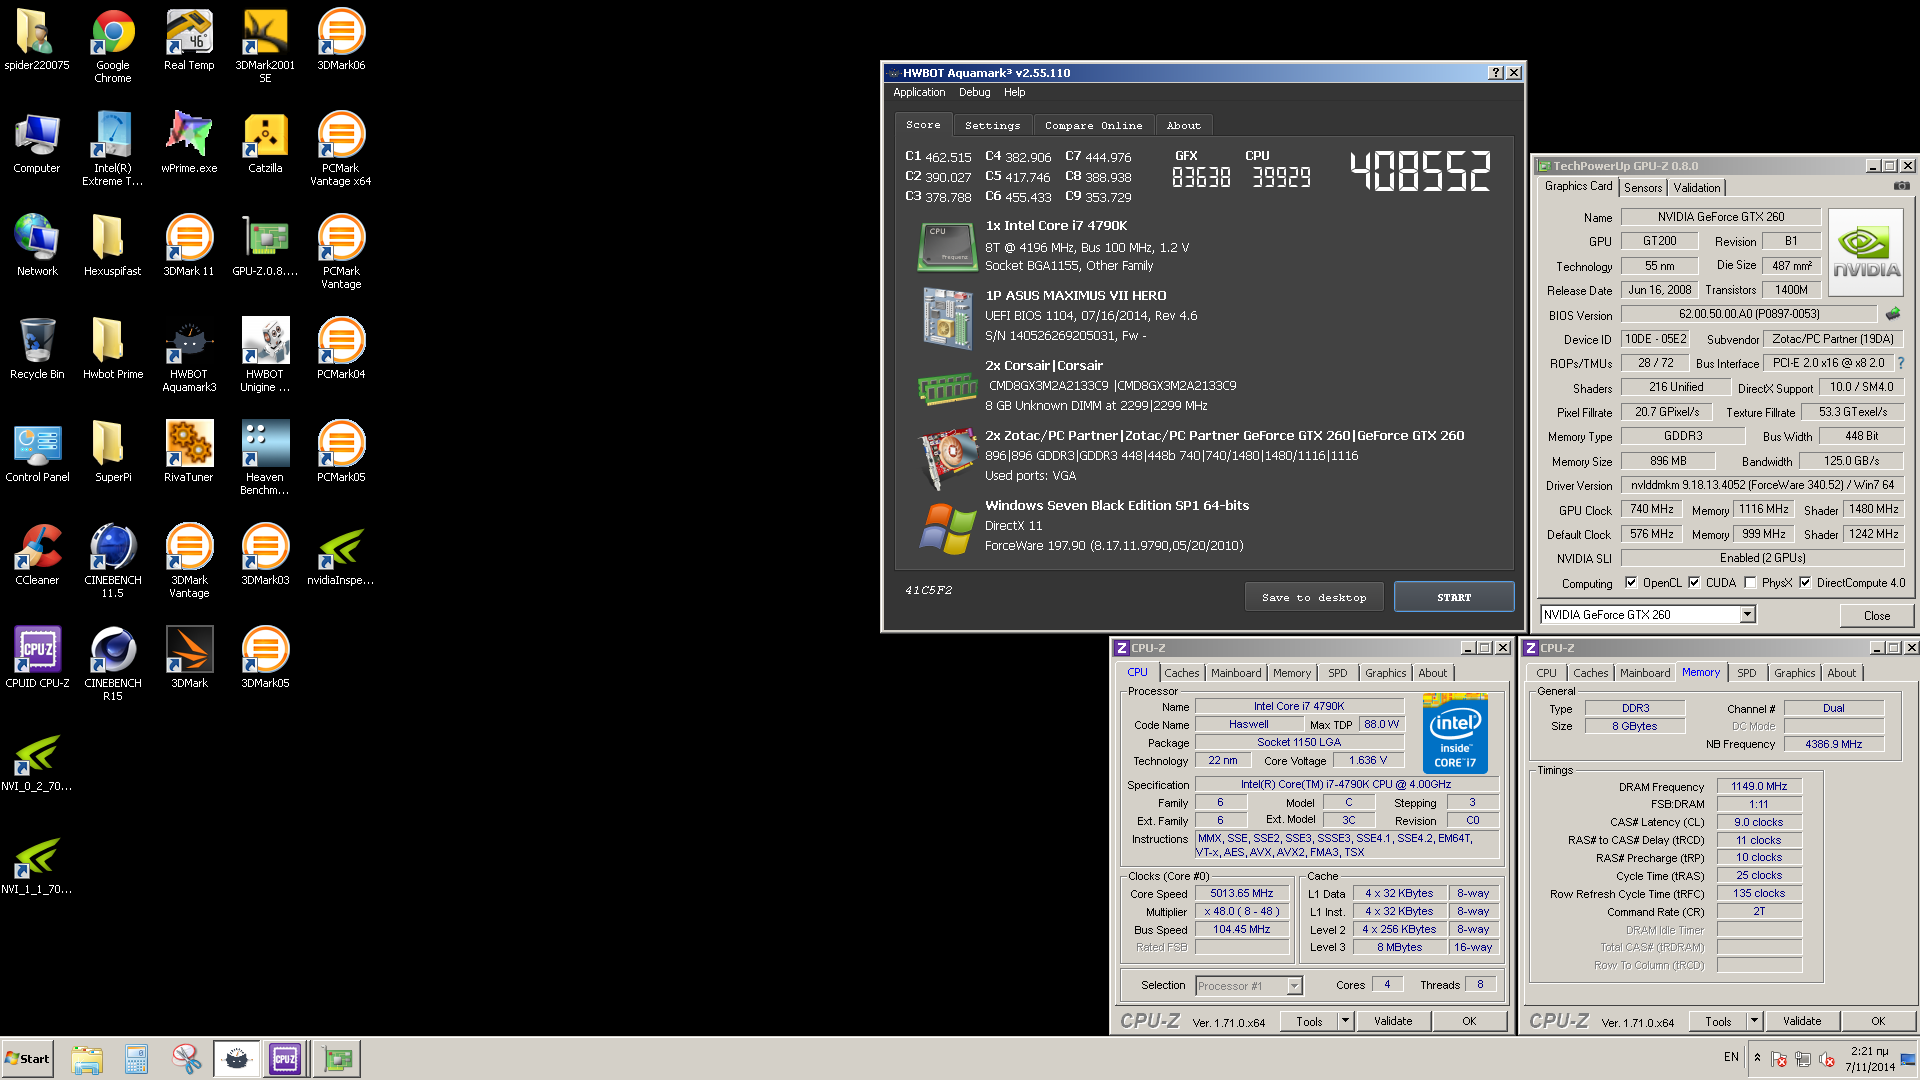
Task: Open Help menu in HWBOT Aquamark
Action: pyautogui.click(x=1014, y=92)
